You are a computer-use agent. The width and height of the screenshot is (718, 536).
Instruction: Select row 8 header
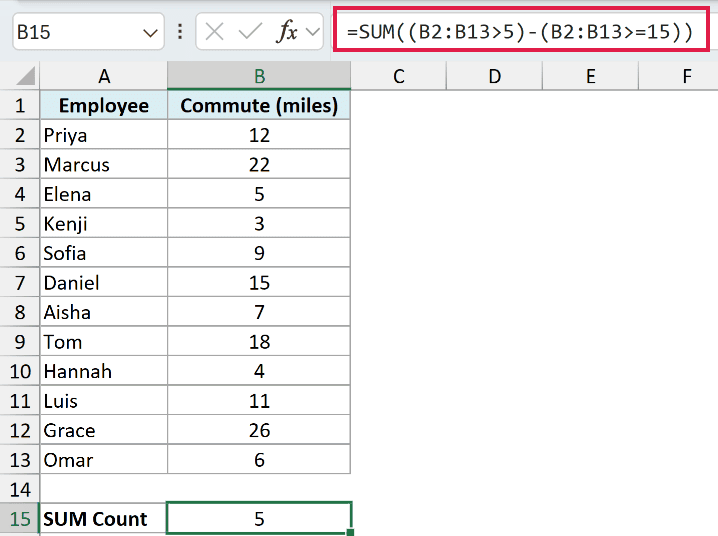point(20,312)
